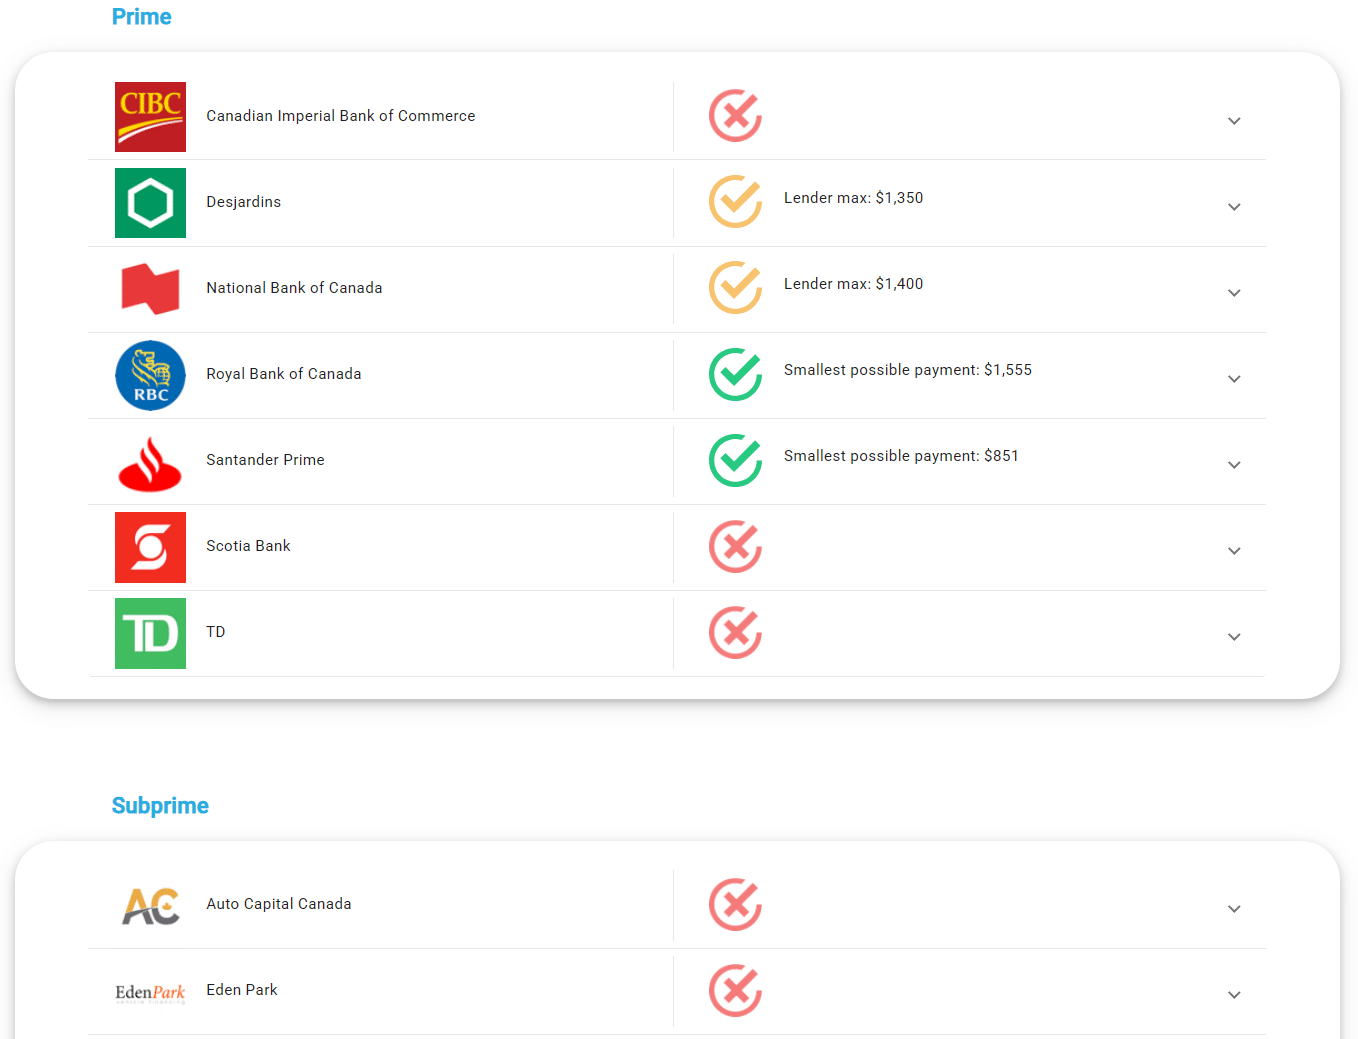Click the red declined icon for Scotia Bank
Image resolution: width=1358 pixels, height=1039 pixels.
click(735, 546)
